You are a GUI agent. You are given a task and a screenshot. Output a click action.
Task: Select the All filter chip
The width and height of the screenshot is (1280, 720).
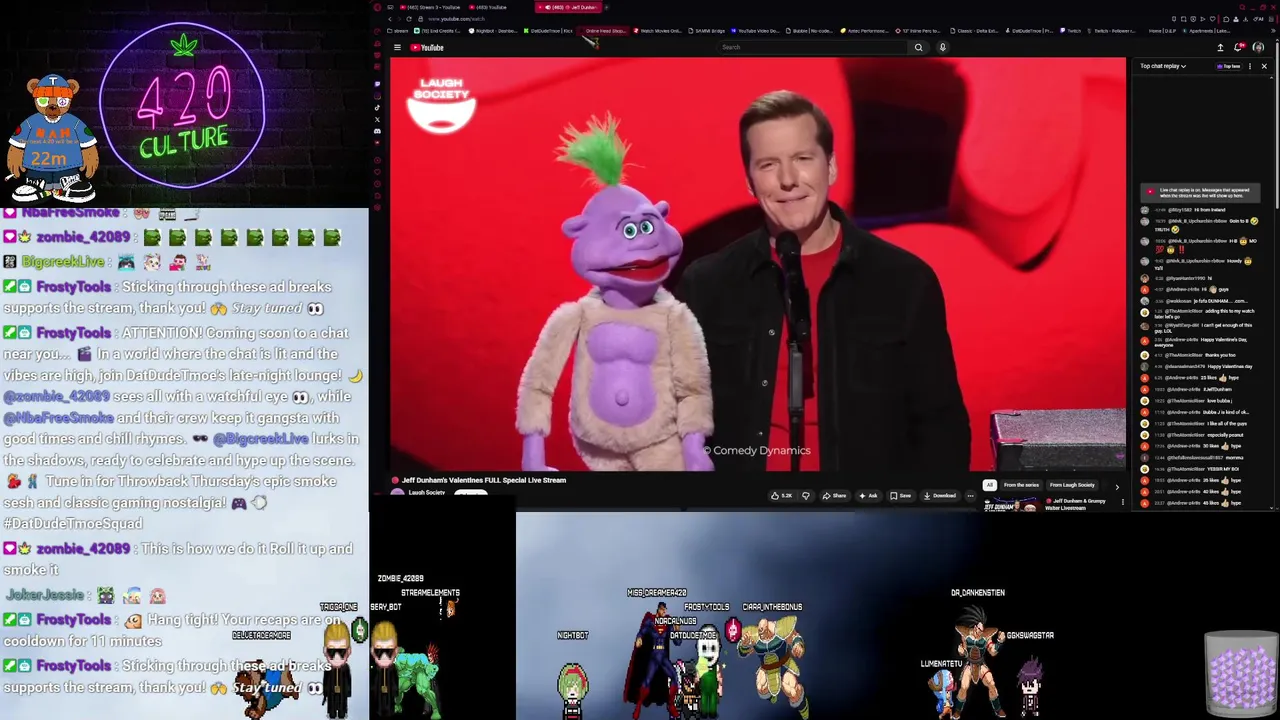[989, 486]
